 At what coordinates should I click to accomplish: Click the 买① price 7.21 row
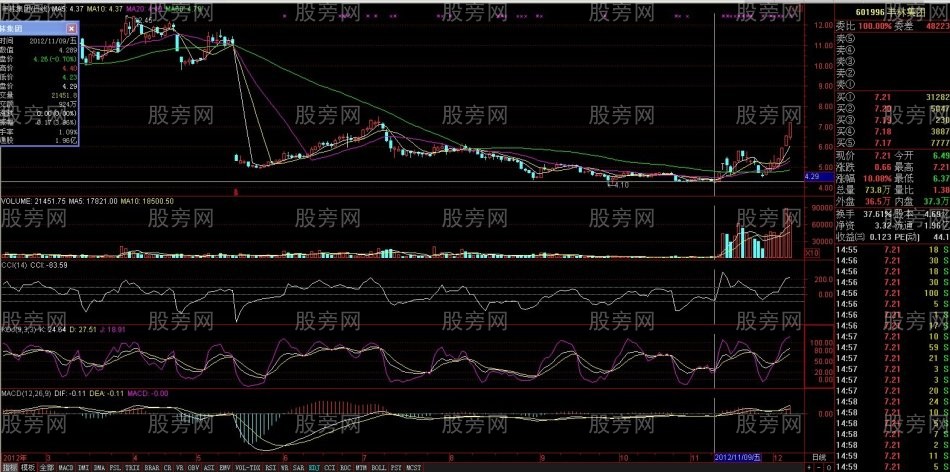(x=892, y=97)
